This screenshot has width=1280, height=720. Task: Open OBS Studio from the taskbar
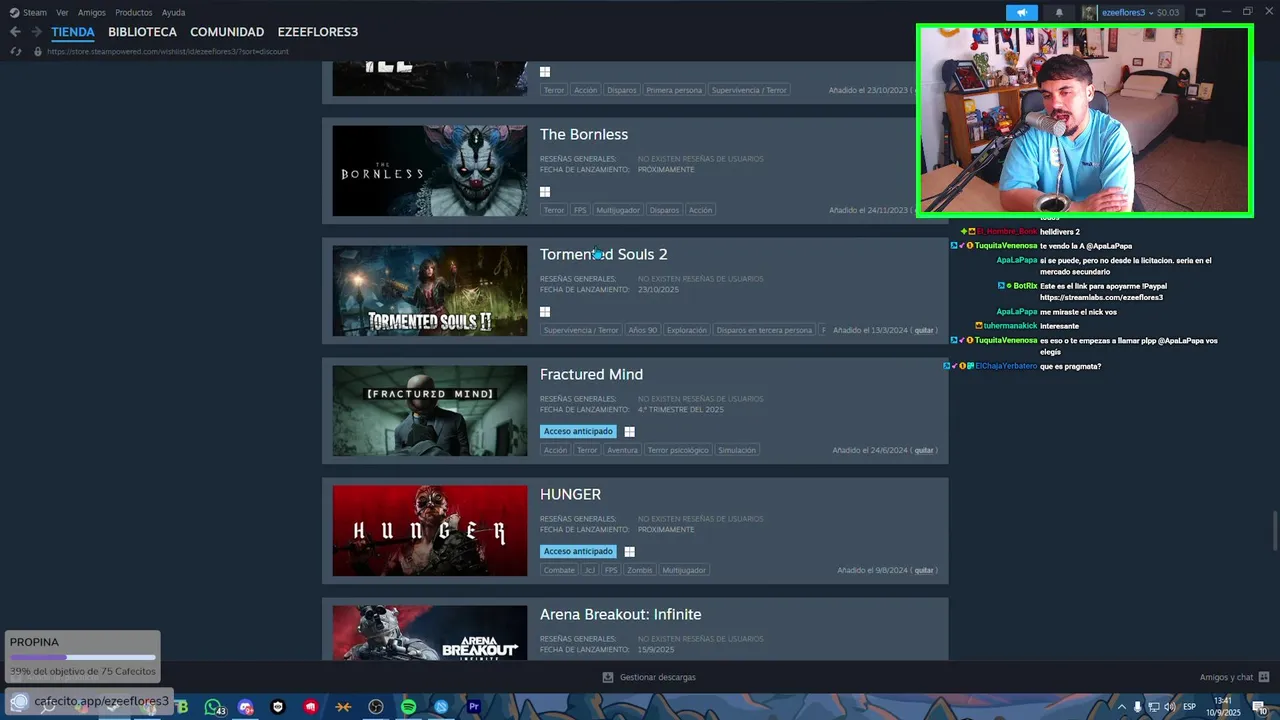pyautogui.click(x=376, y=707)
